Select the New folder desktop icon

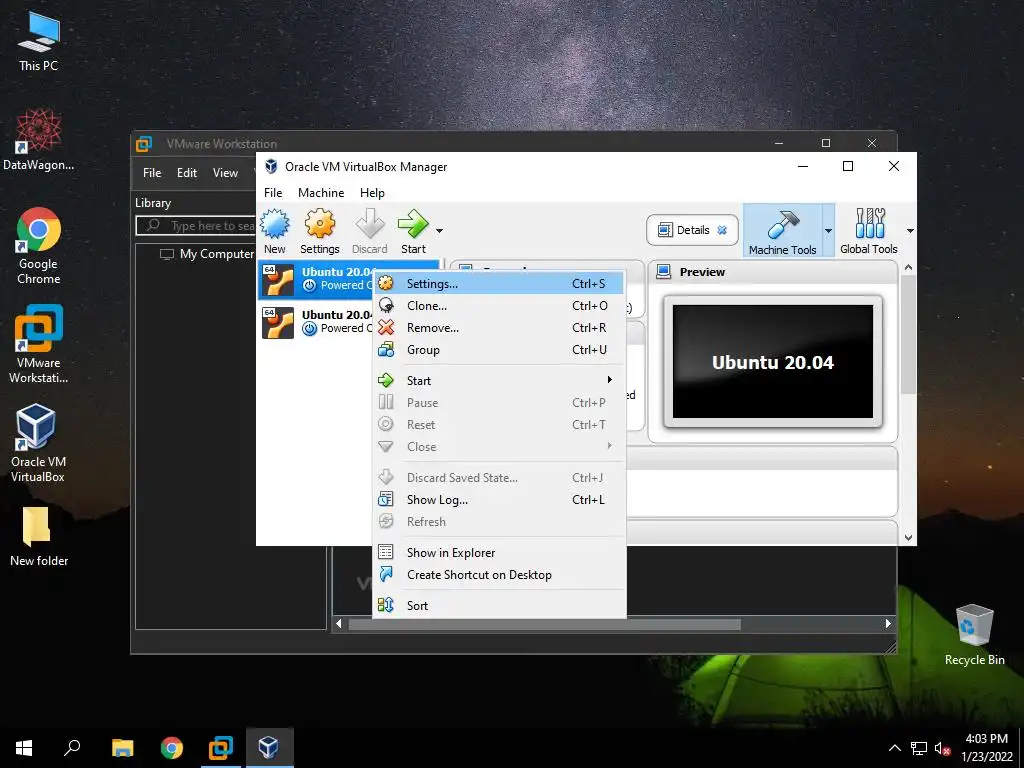pyautogui.click(x=39, y=537)
